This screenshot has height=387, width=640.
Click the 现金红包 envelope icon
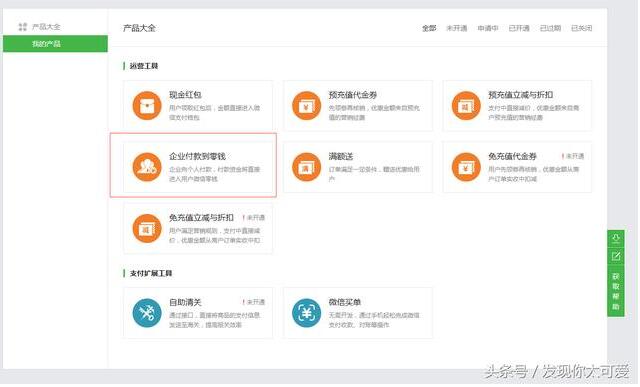(147, 106)
